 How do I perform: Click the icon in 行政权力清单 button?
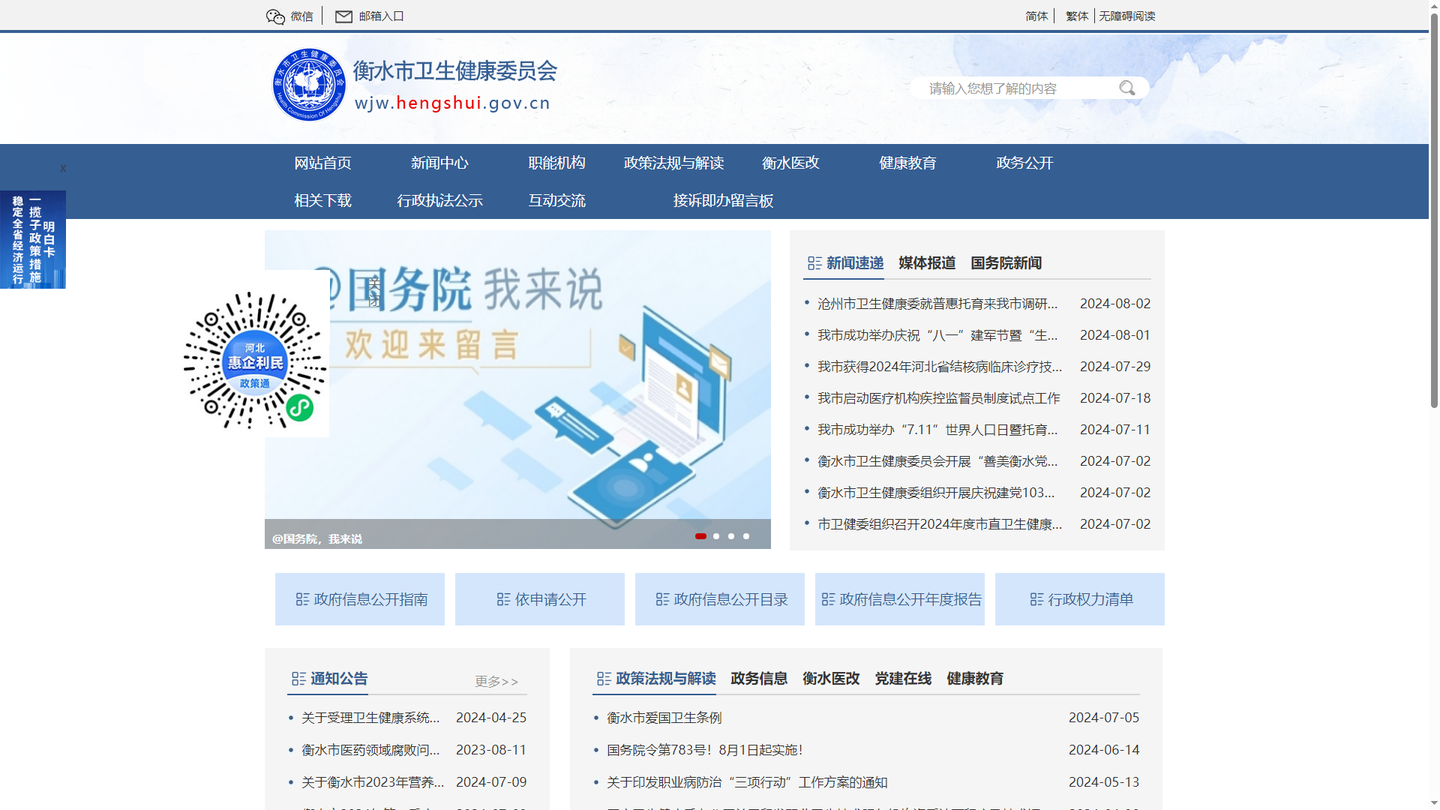click(1036, 599)
